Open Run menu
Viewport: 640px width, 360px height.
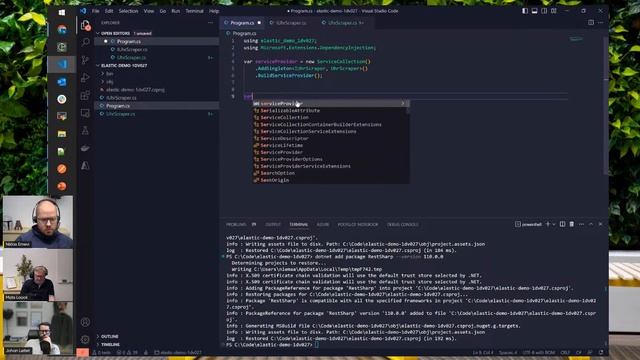click(176, 11)
